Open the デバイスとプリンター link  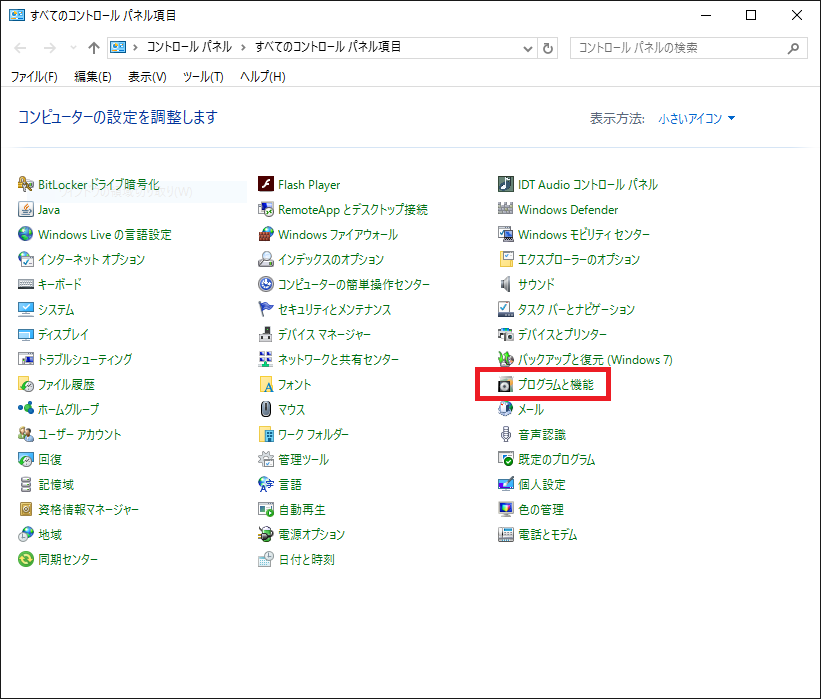[x=562, y=335]
